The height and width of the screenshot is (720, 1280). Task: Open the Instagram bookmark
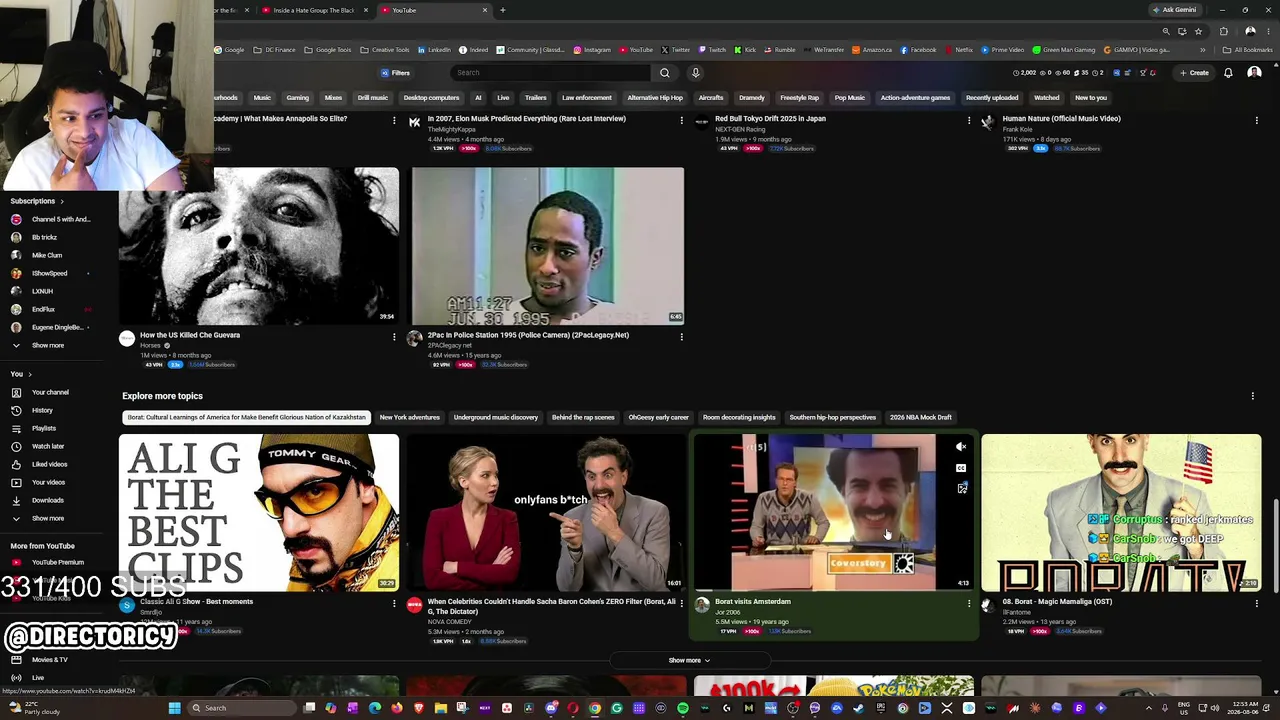click(x=592, y=50)
